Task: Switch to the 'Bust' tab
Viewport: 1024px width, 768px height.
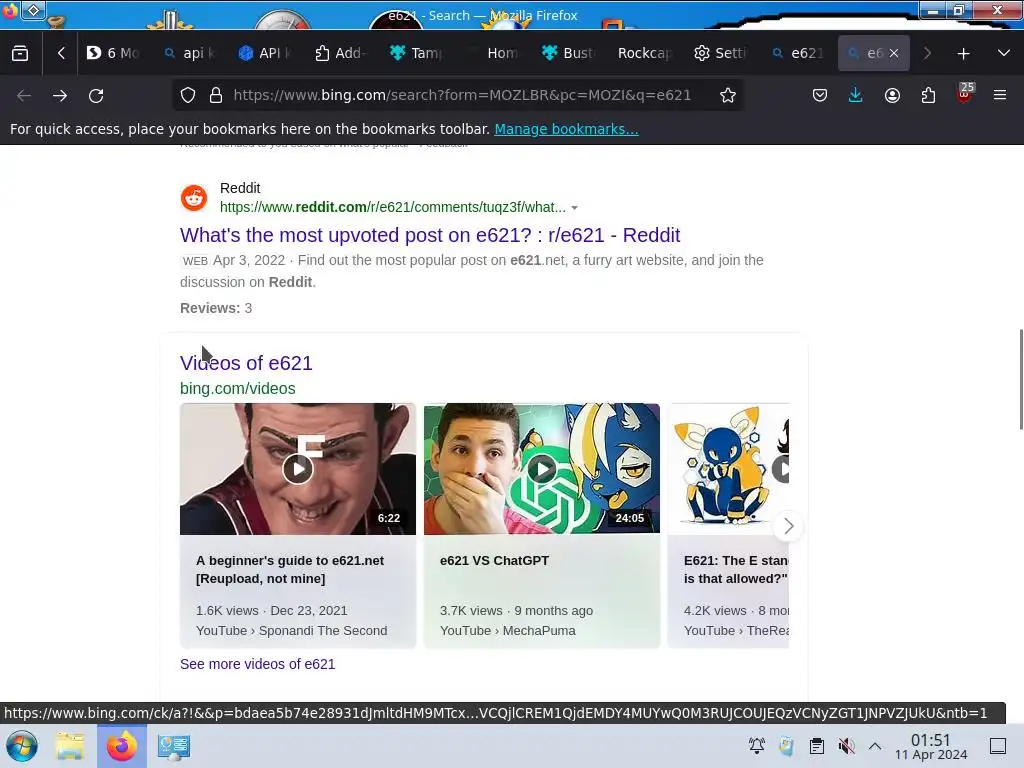Action: (x=568, y=53)
